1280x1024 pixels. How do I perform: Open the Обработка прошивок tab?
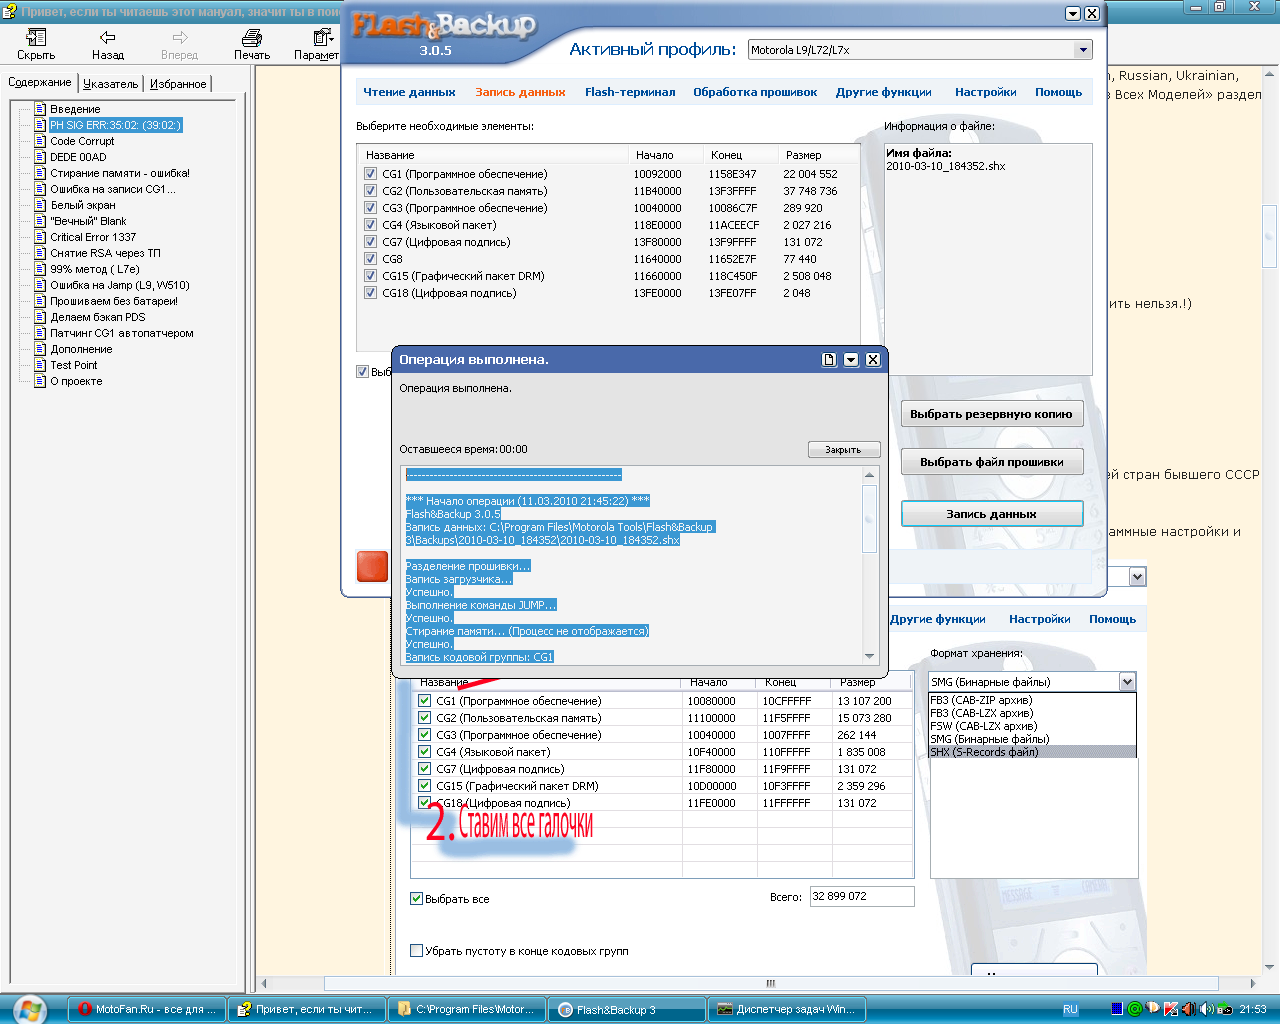click(x=755, y=92)
